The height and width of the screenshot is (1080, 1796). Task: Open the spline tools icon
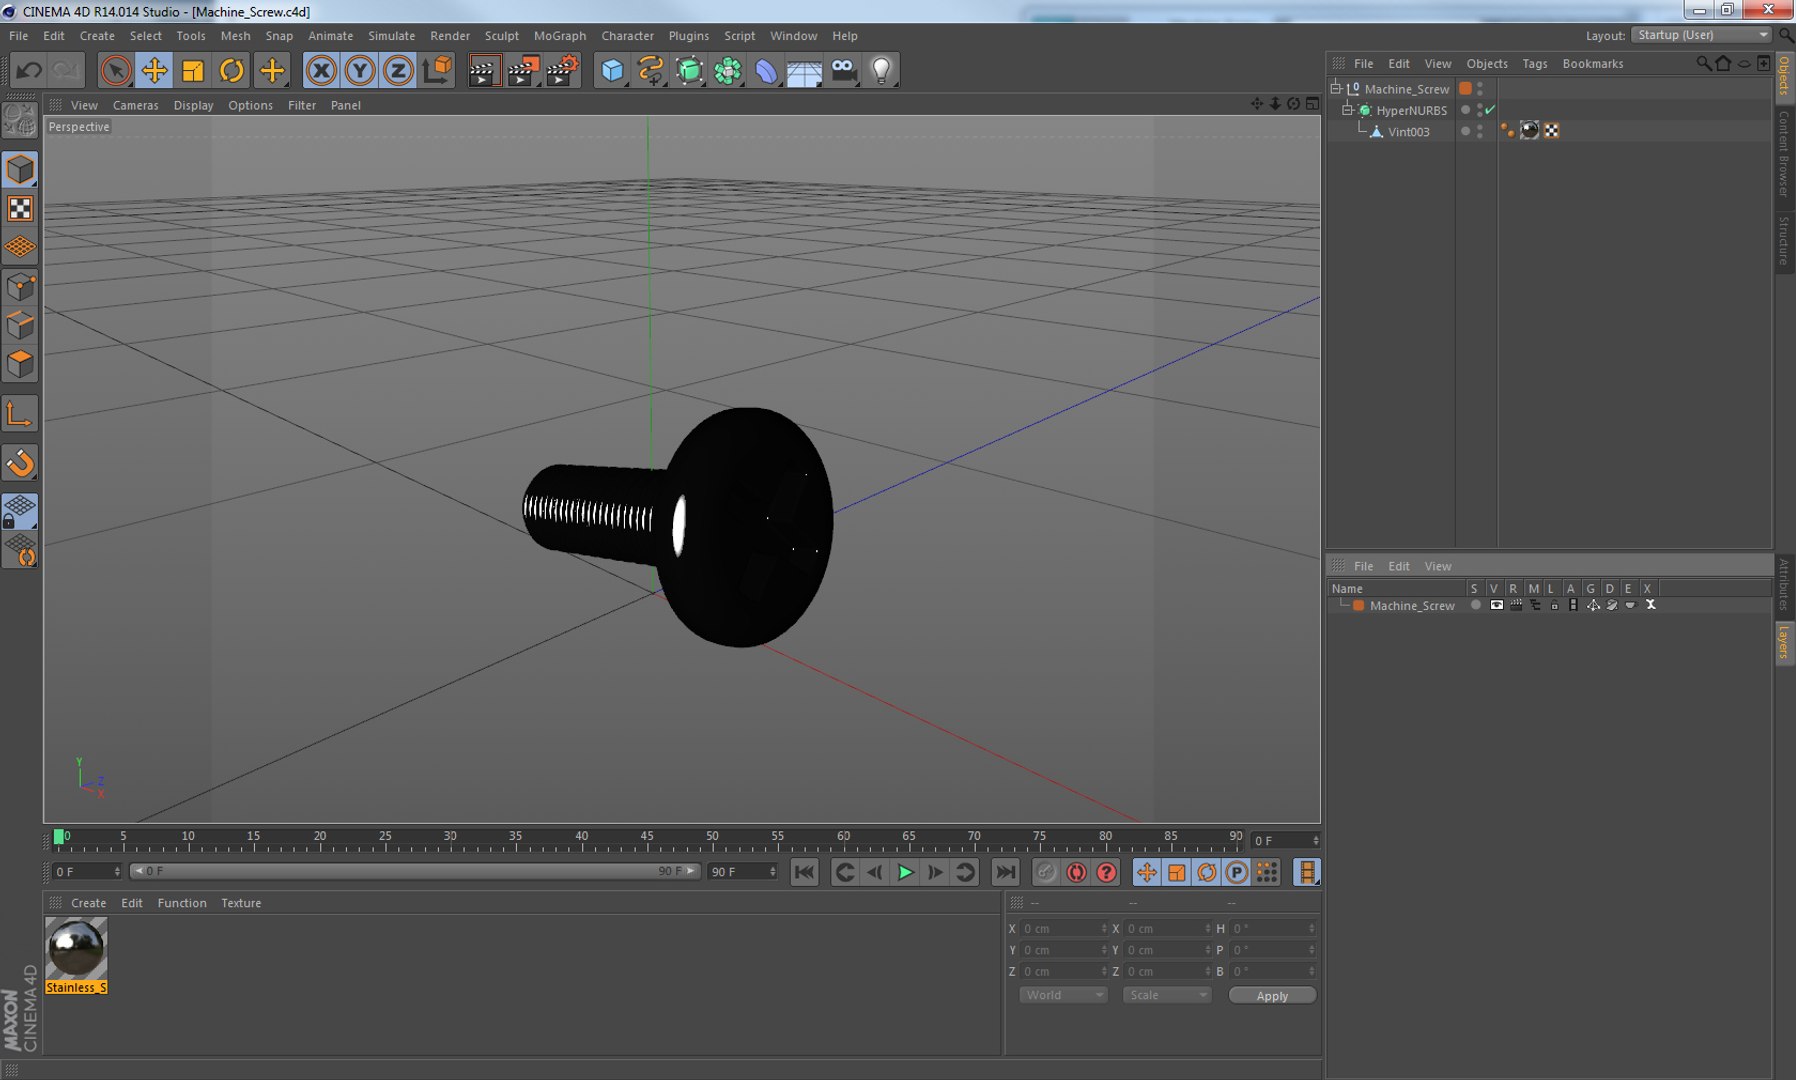[x=651, y=70]
